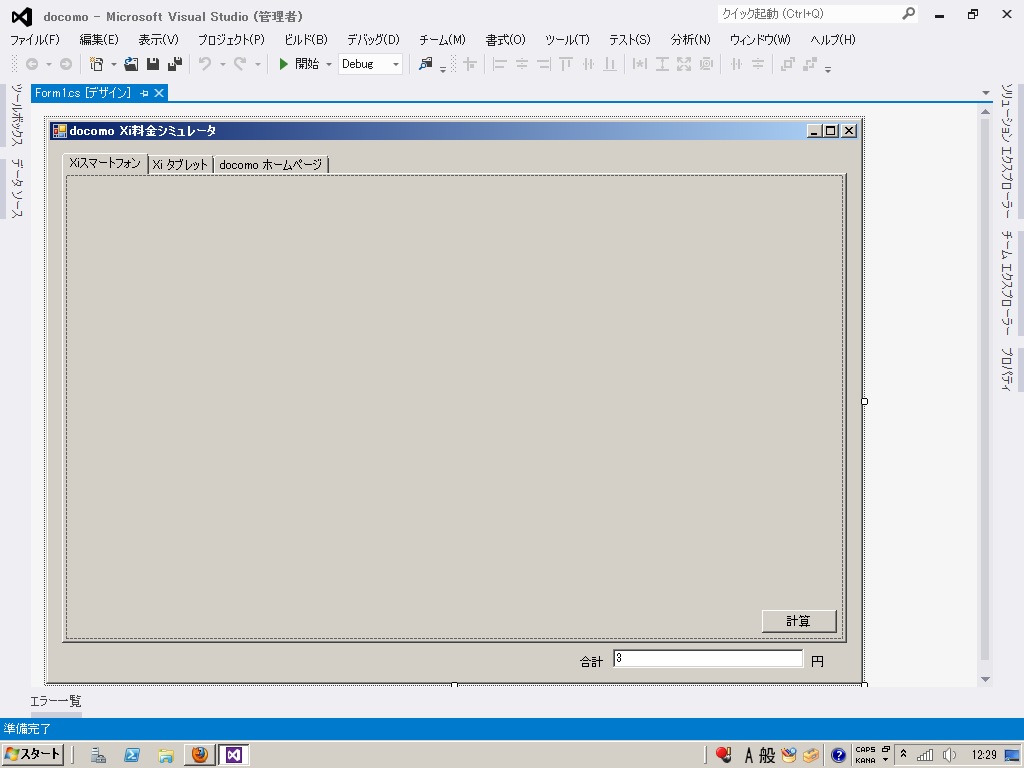Open the ファイル(F) menu
Viewport: 1024px width, 768px height.
coord(35,40)
